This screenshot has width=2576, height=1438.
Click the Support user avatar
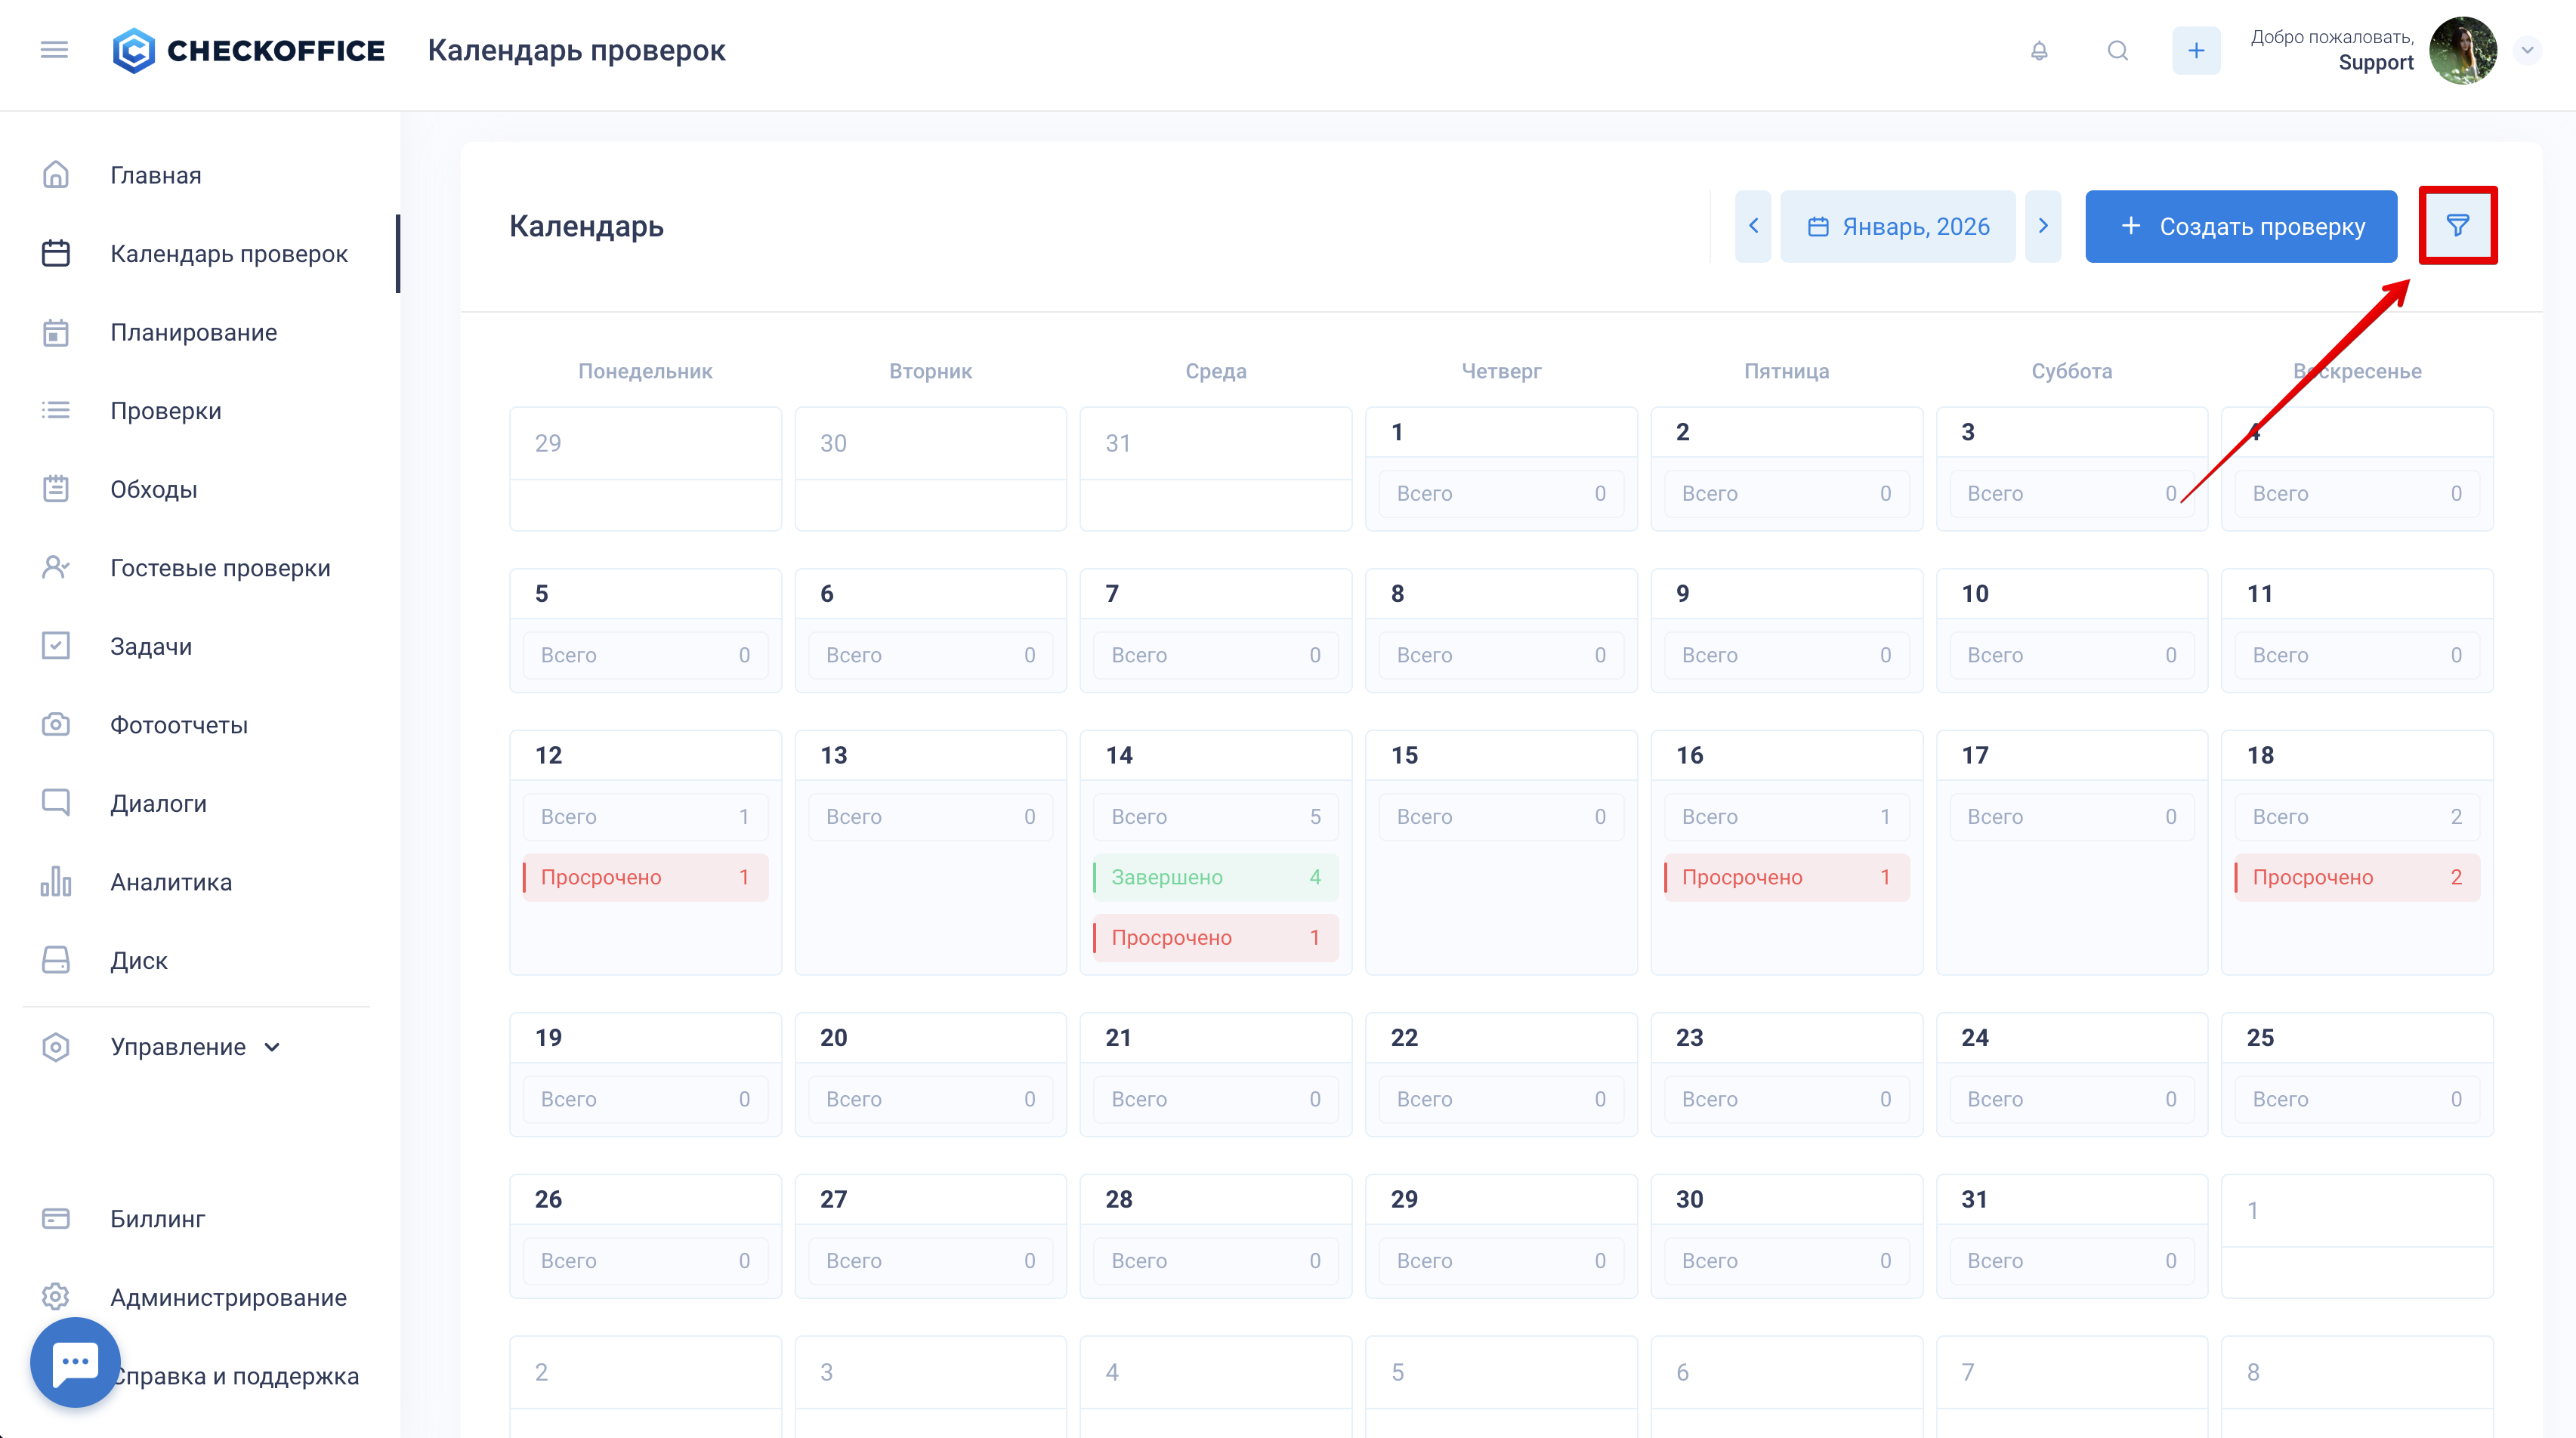coord(2463,51)
